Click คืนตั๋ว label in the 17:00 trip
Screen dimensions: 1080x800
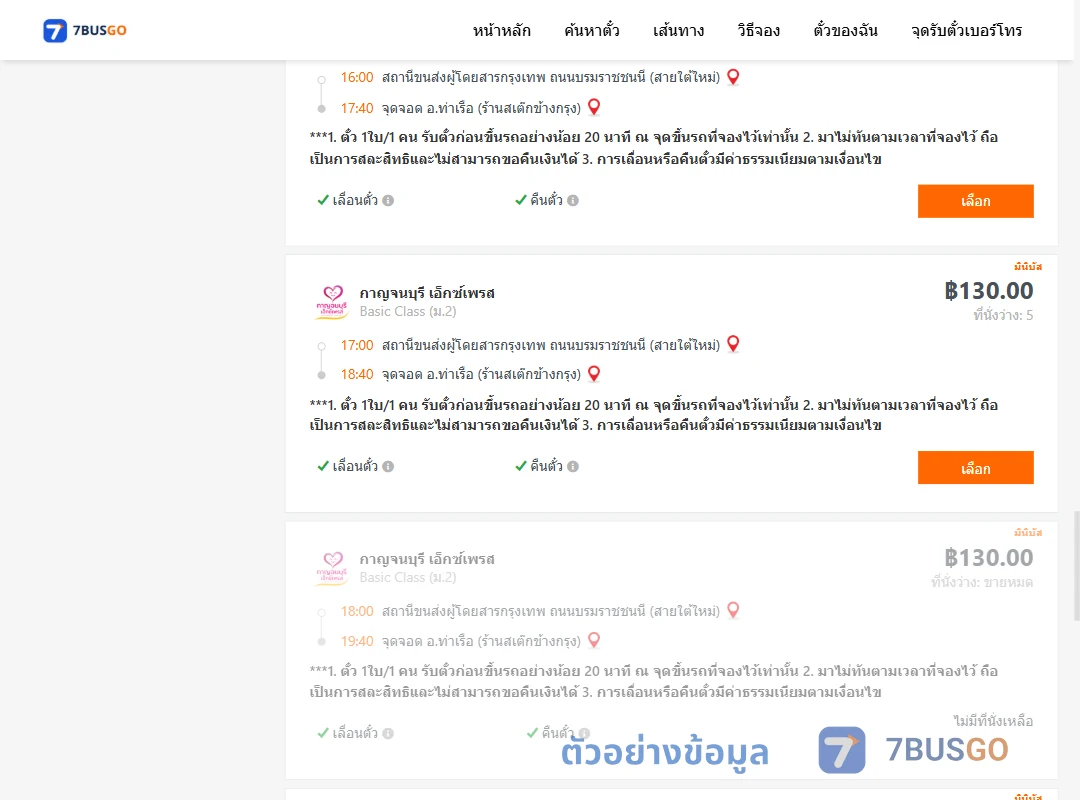point(546,466)
